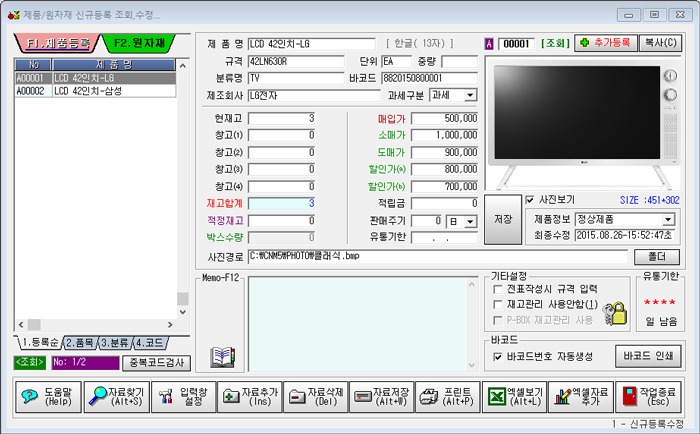This screenshot has height=434, width=700.
Task: Switch to the F2.원자재 tab
Action: click(x=139, y=43)
